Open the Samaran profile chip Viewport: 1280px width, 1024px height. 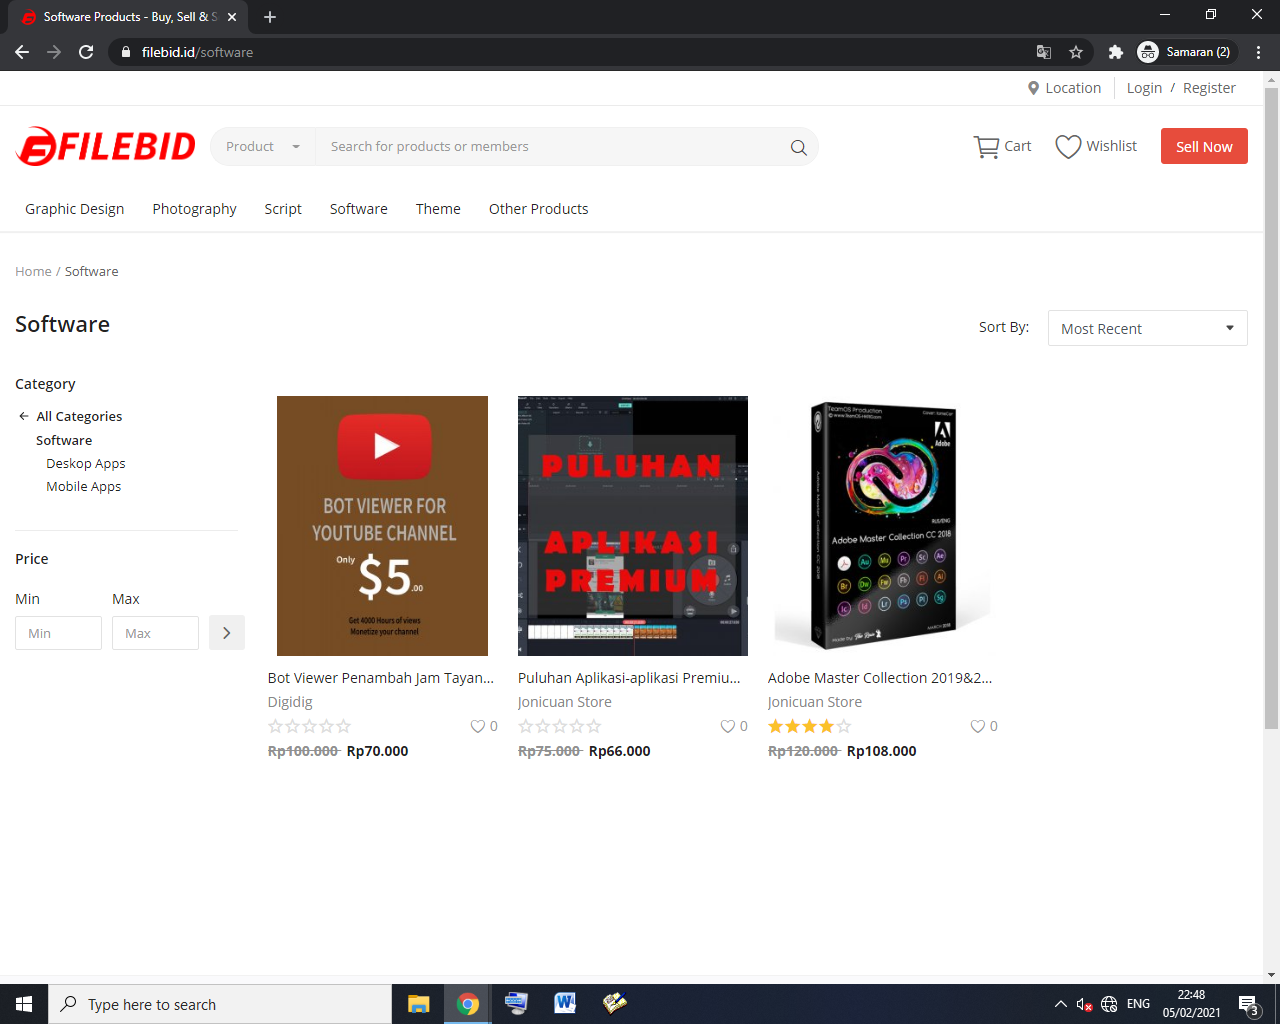point(1186,52)
